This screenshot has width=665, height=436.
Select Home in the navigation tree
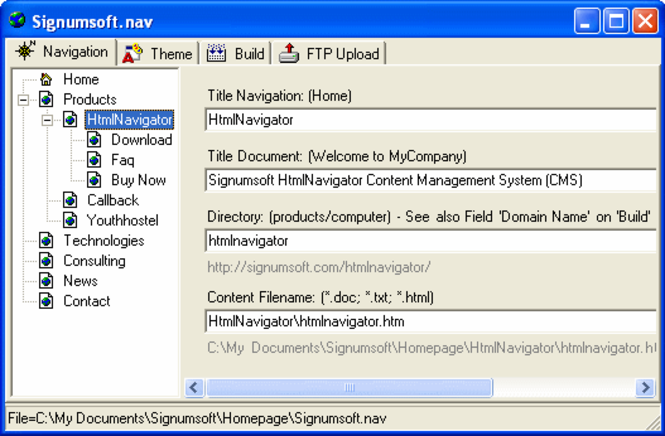[x=81, y=79]
